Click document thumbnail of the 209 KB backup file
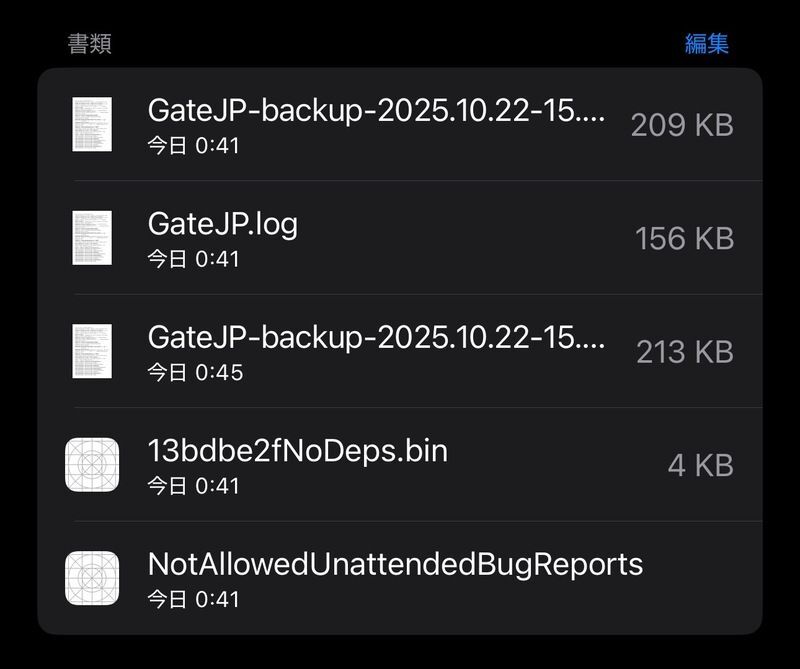 click(x=92, y=124)
